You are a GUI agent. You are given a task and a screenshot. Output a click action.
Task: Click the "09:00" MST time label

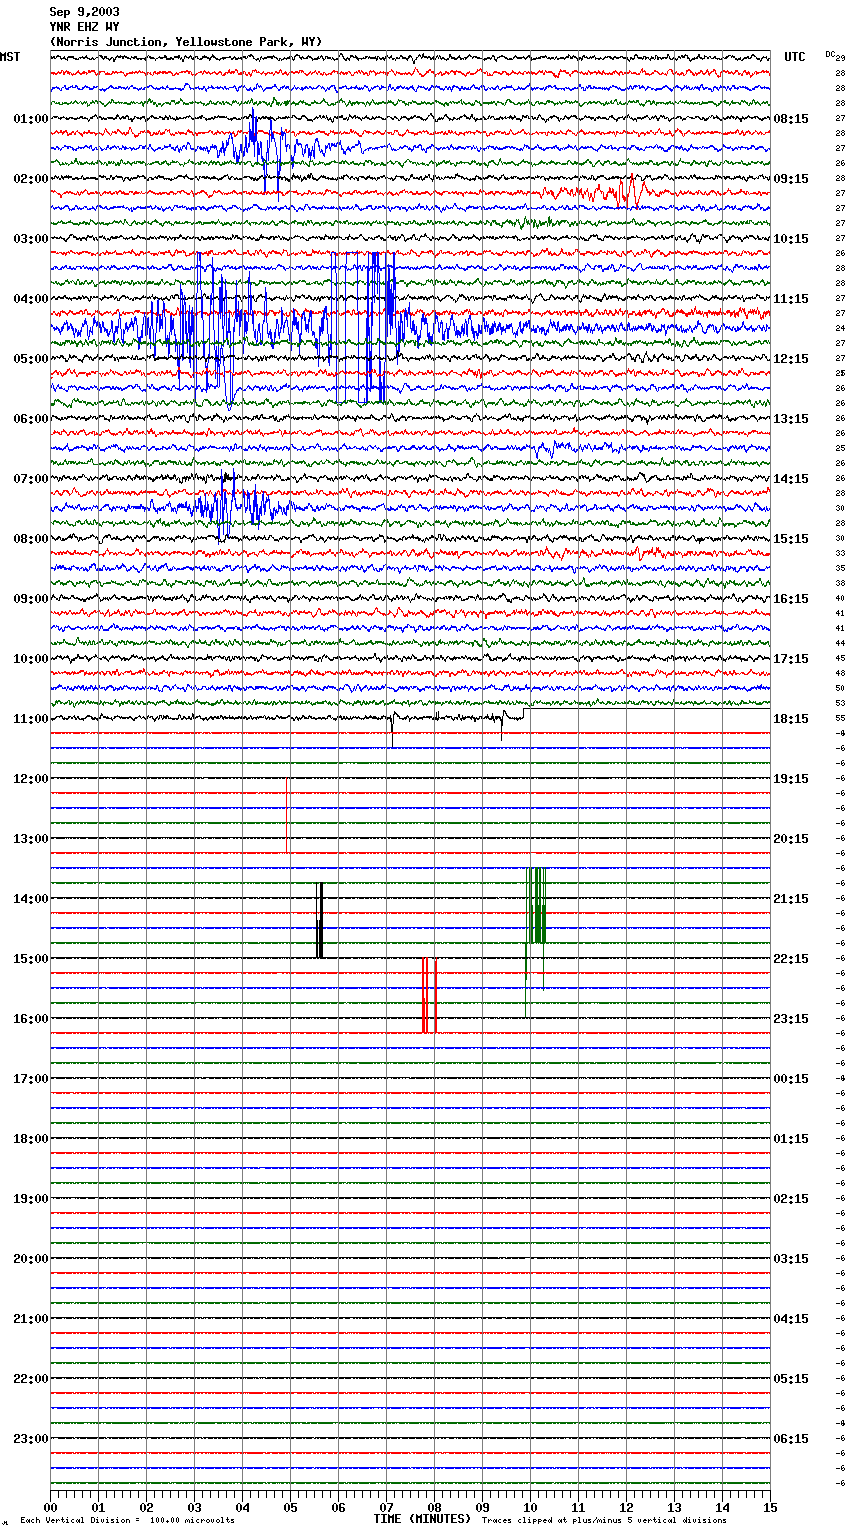click(31, 599)
